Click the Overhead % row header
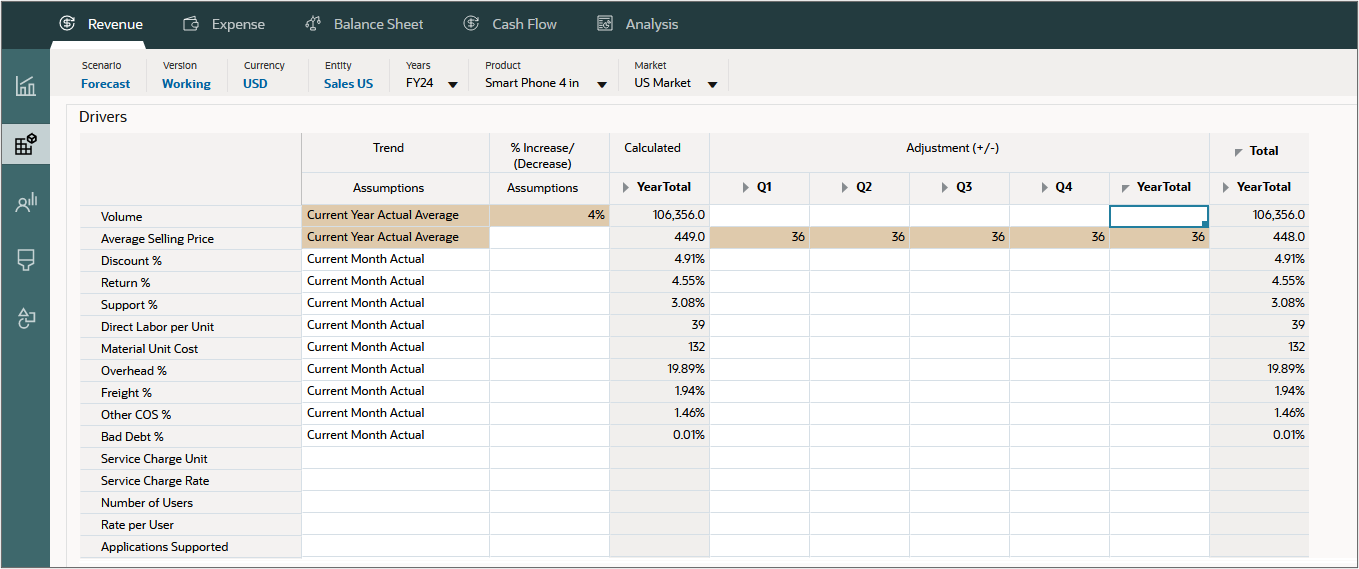 point(191,371)
